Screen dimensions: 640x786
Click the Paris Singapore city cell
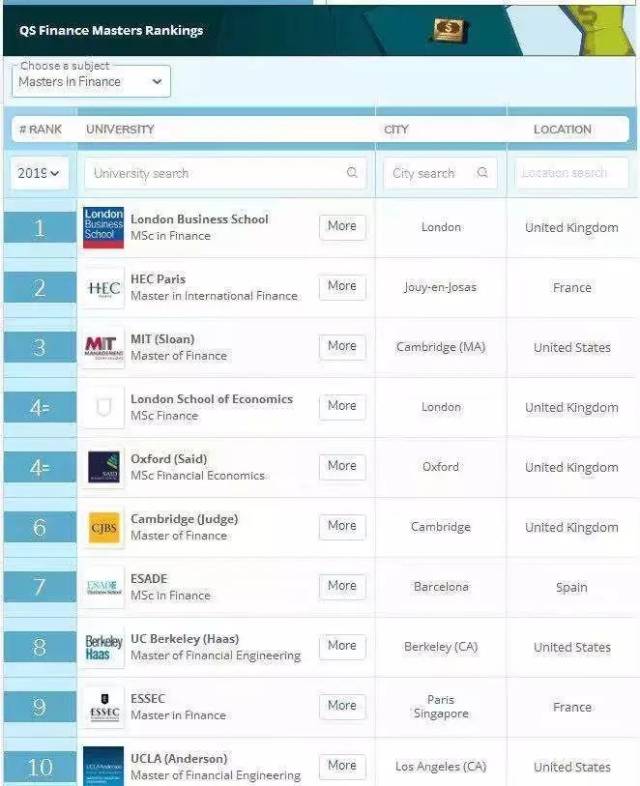(441, 706)
